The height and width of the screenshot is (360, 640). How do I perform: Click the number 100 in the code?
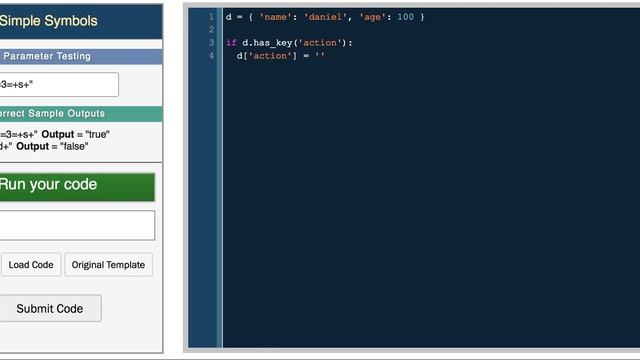[405, 17]
